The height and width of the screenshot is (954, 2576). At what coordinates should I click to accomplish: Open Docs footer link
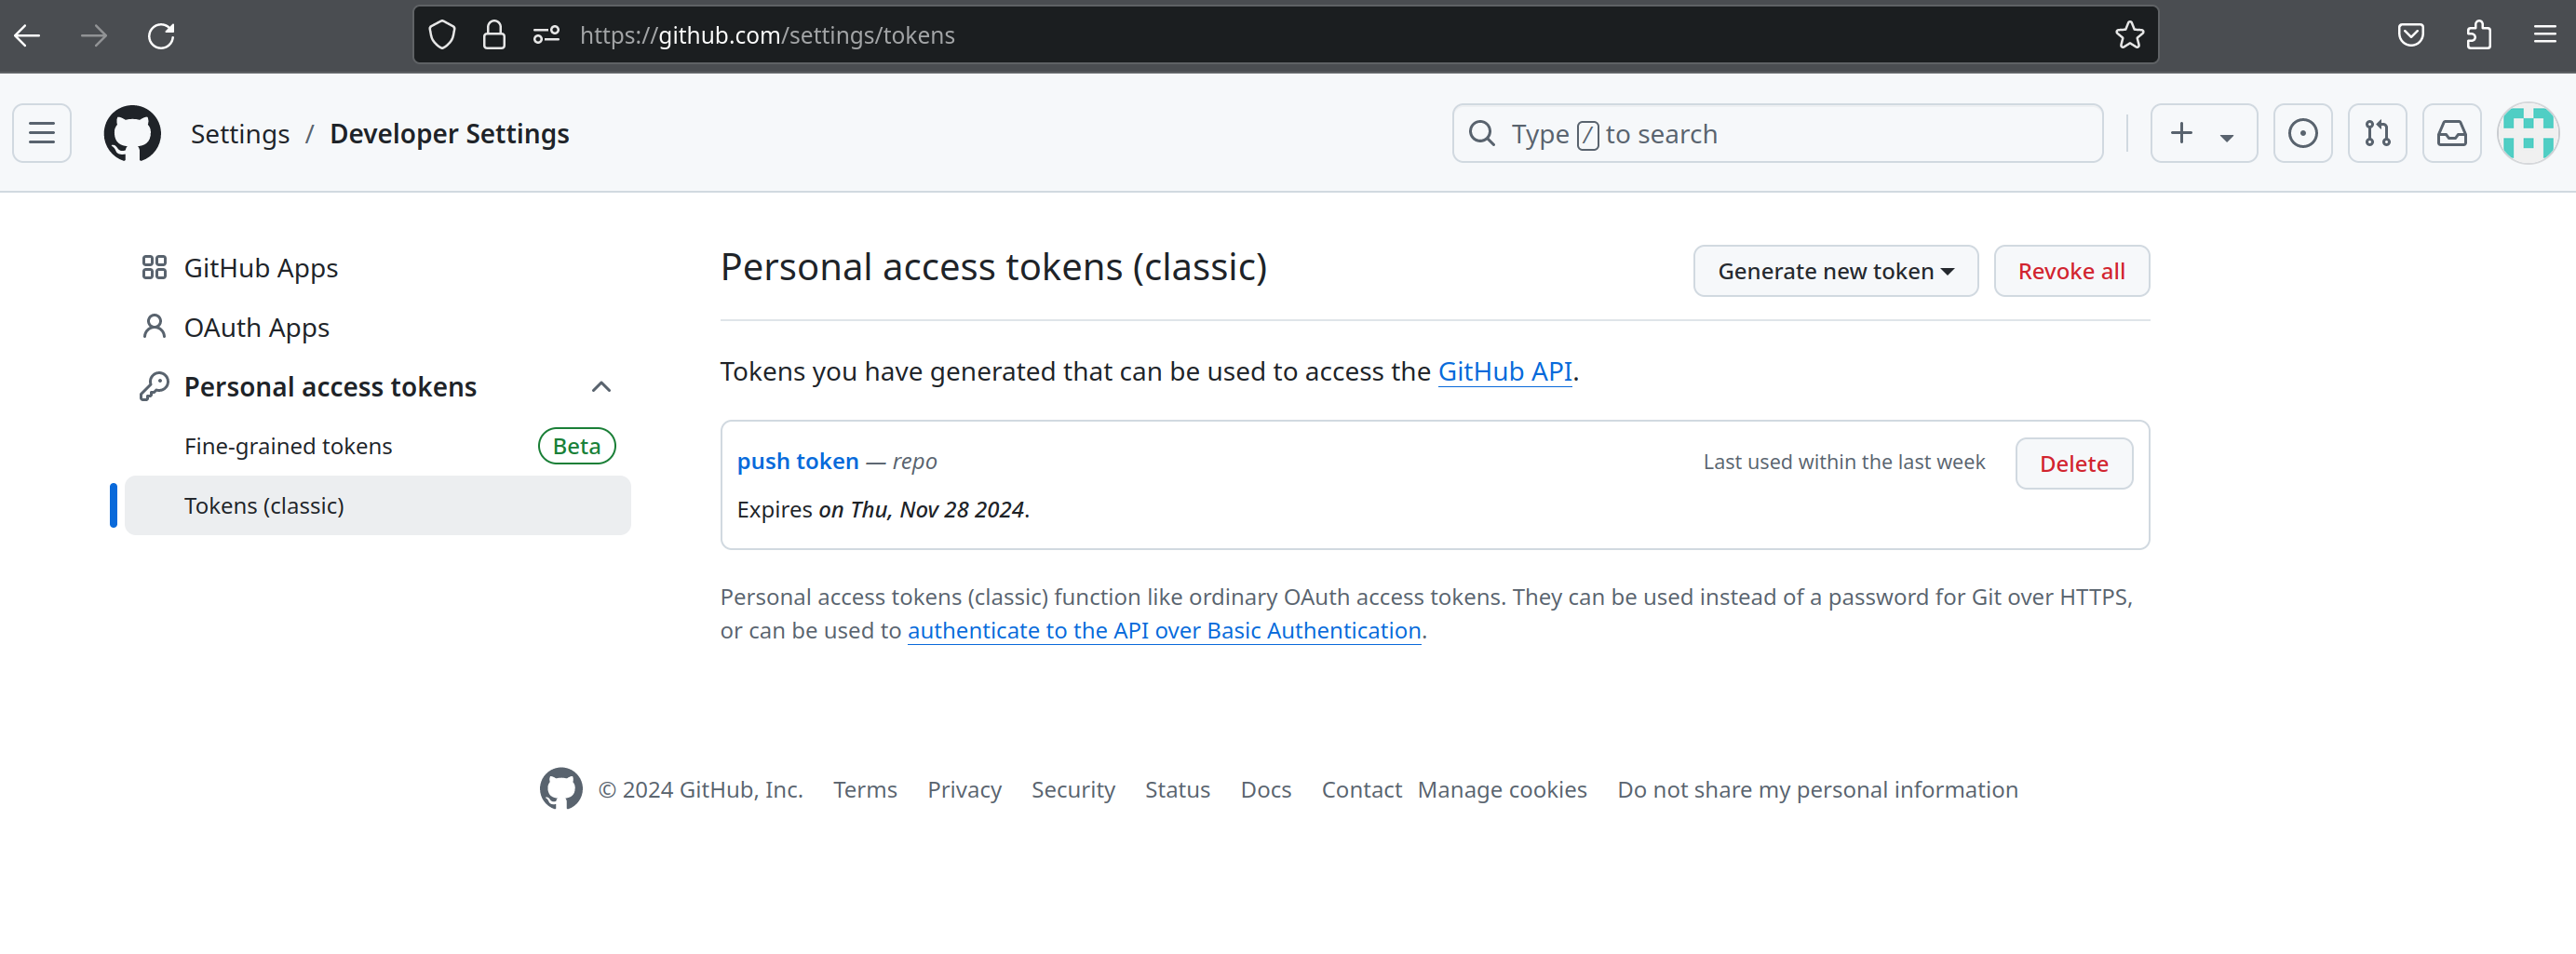click(1266, 790)
